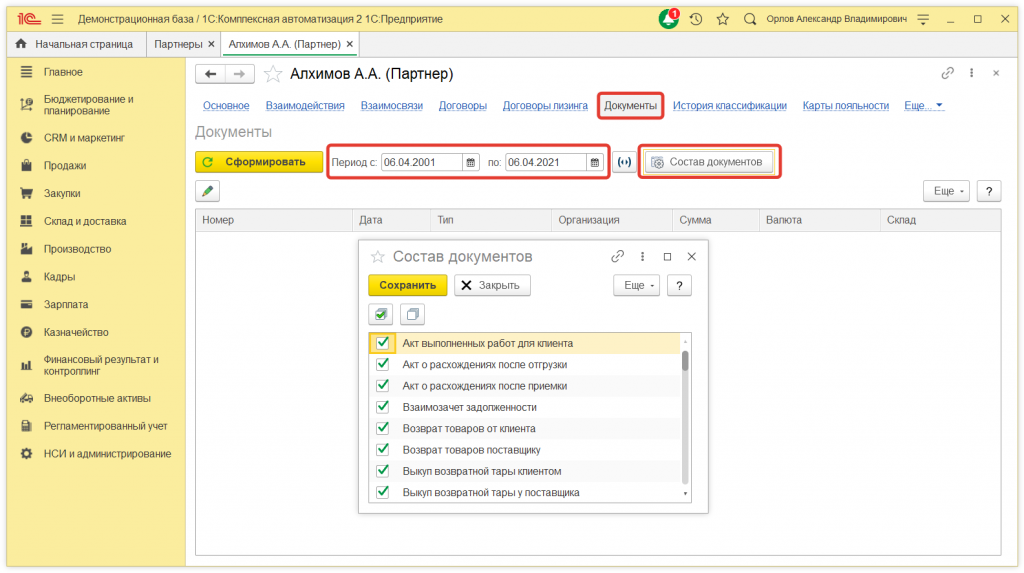
Task: Click the check all boxes icon
Action: tap(381, 314)
